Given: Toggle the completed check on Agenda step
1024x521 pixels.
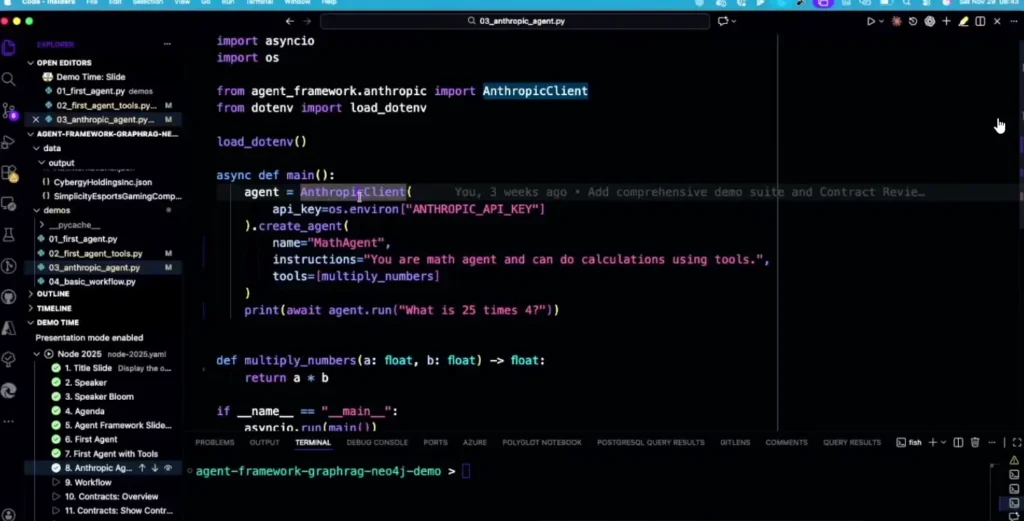Looking at the screenshot, I should pos(57,411).
